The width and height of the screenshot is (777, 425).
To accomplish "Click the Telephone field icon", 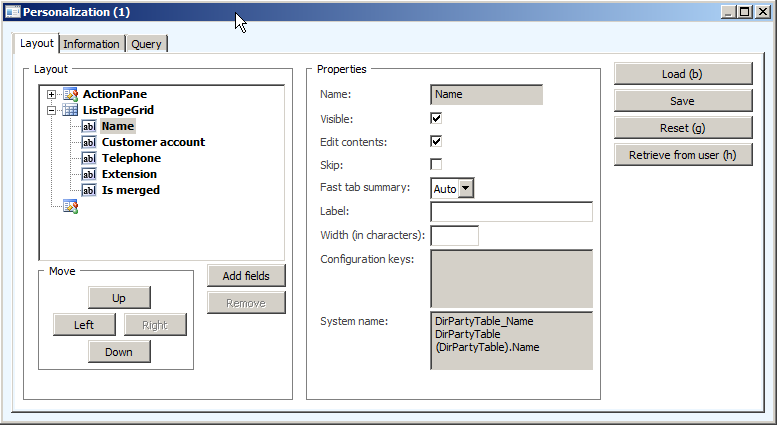I will pos(89,158).
